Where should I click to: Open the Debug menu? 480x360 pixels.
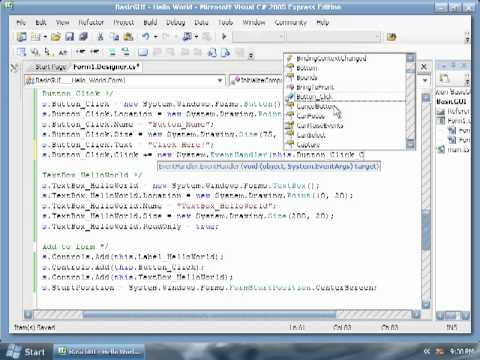(x=175, y=22)
